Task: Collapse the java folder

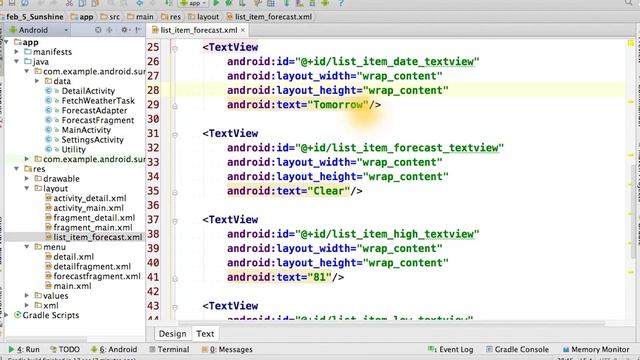Action: click(x=17, y=62)
